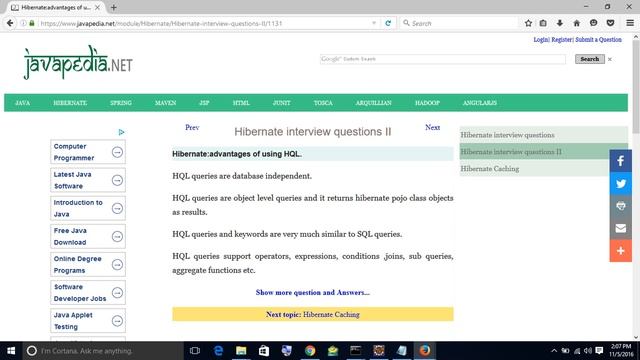
Task: Open the JAVA menu item
Action: click(x=22, y=103)
